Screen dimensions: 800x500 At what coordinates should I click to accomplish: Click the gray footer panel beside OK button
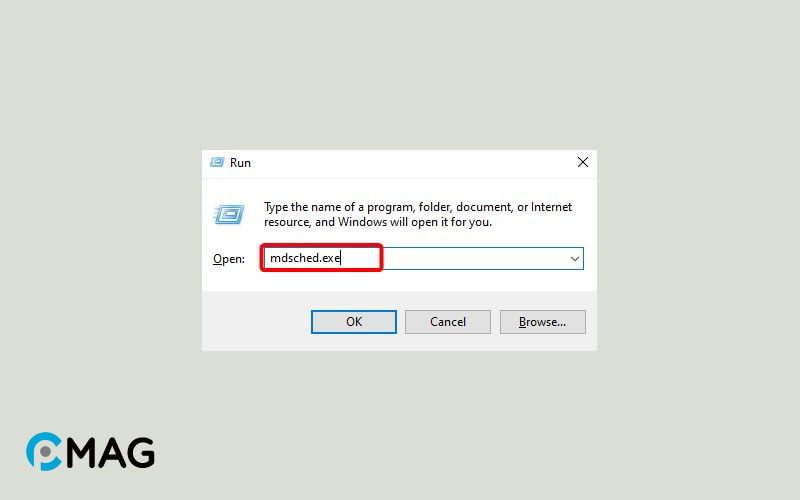point(256,321)
